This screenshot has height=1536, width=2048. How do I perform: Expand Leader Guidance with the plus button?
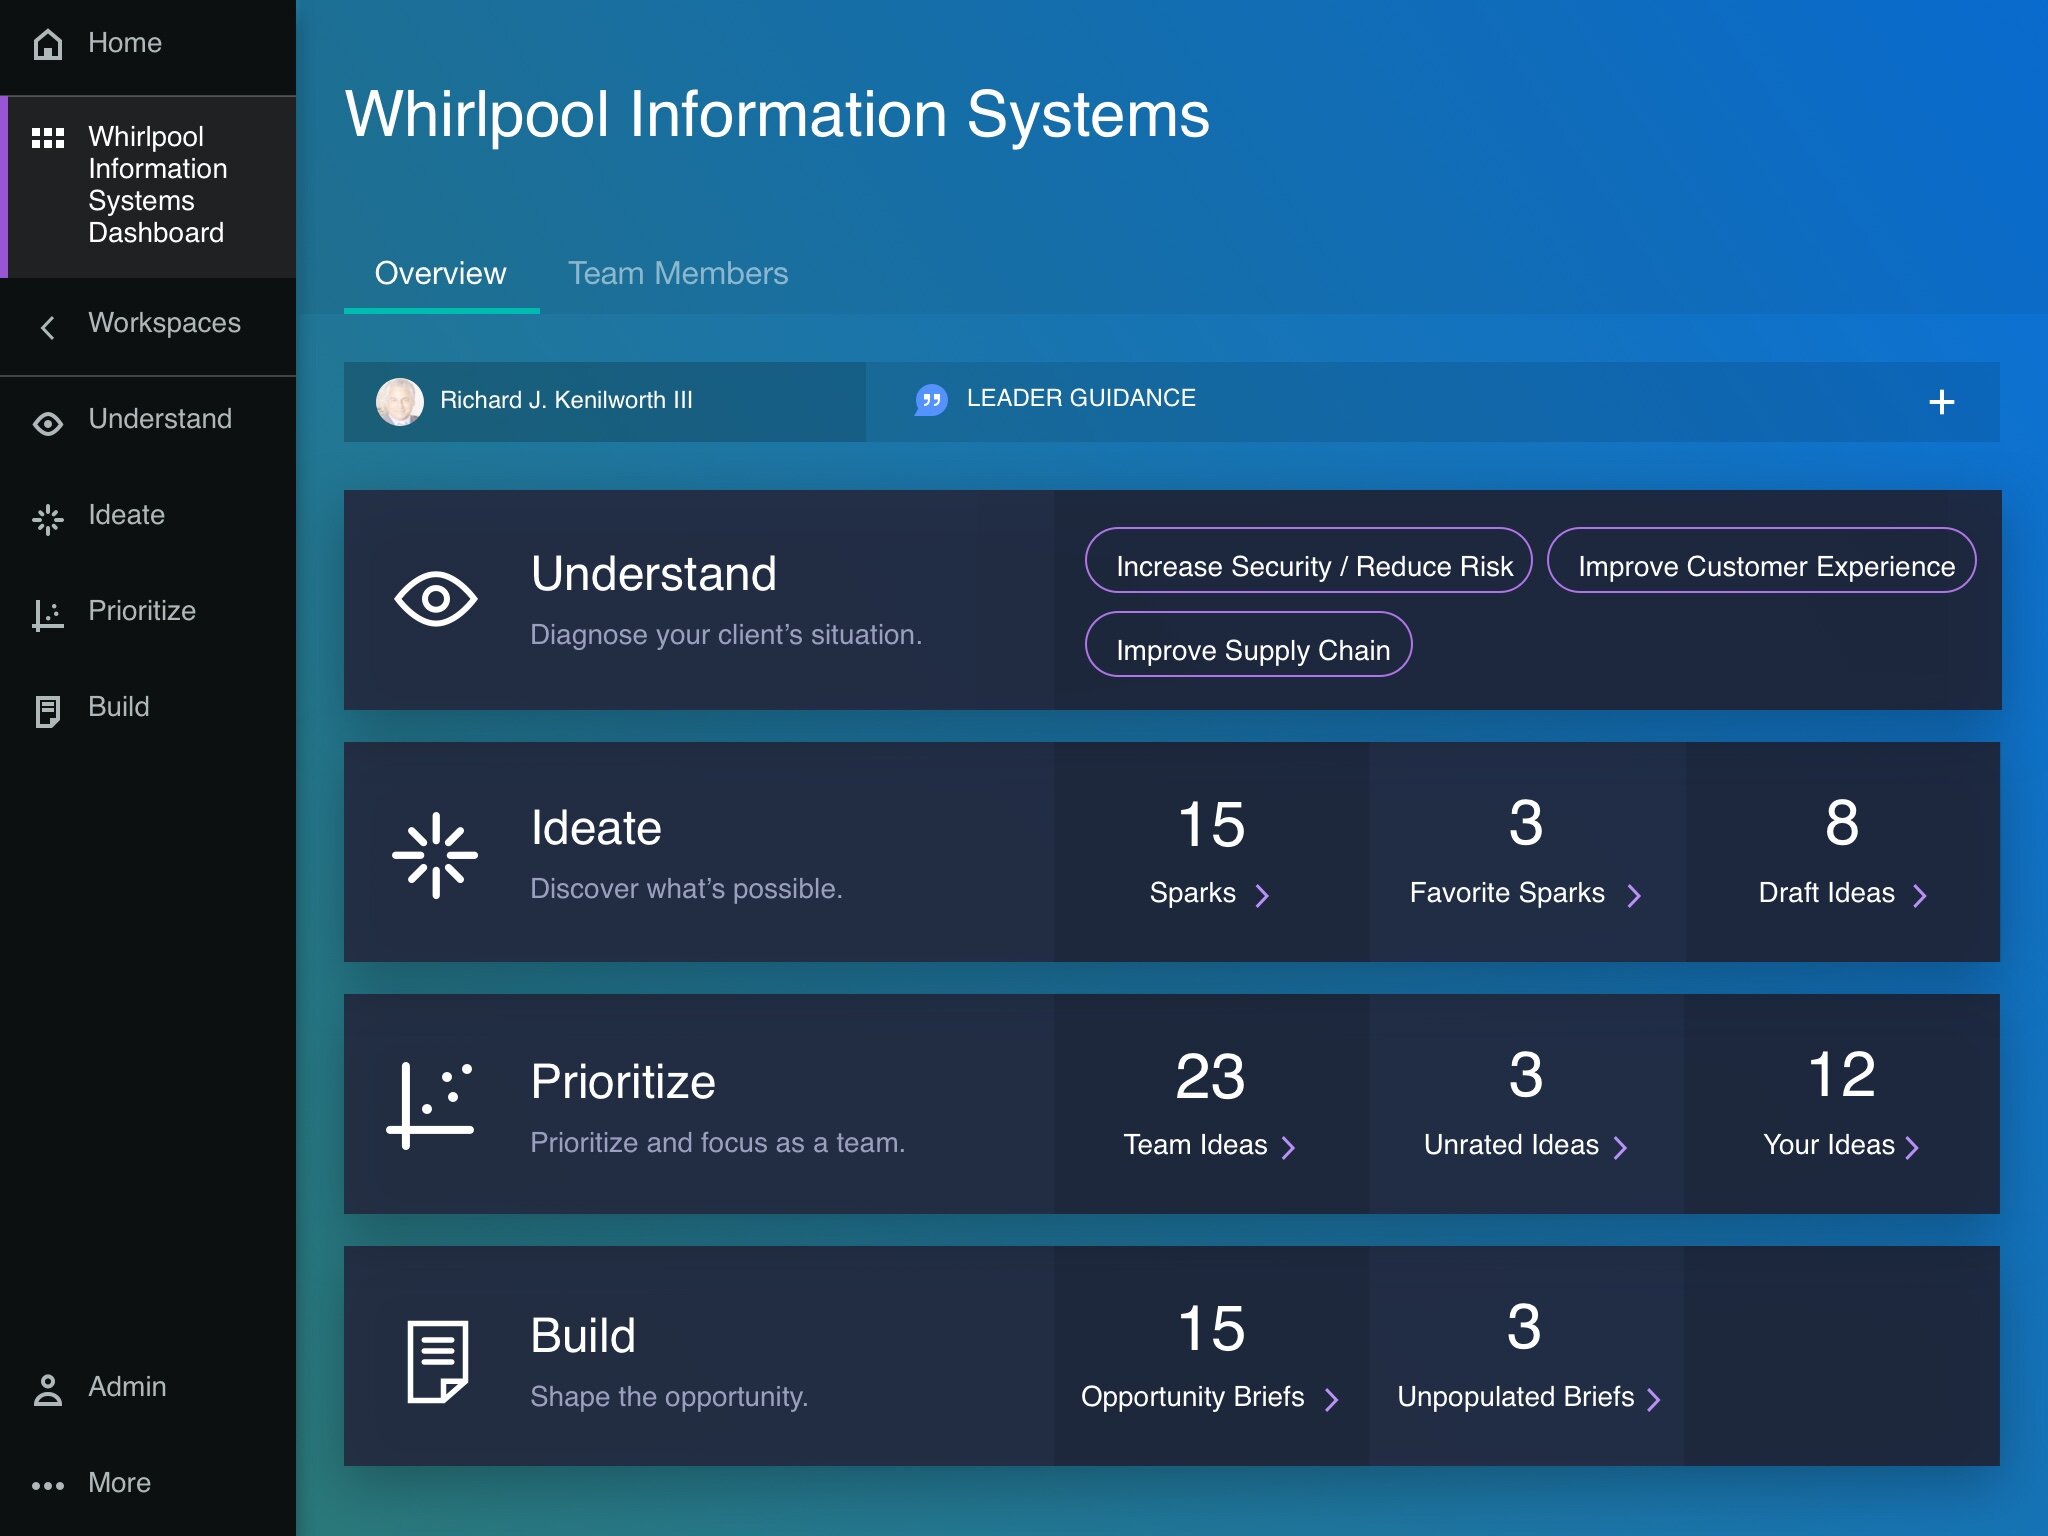pyautogui.click(x=1941, y=402)
